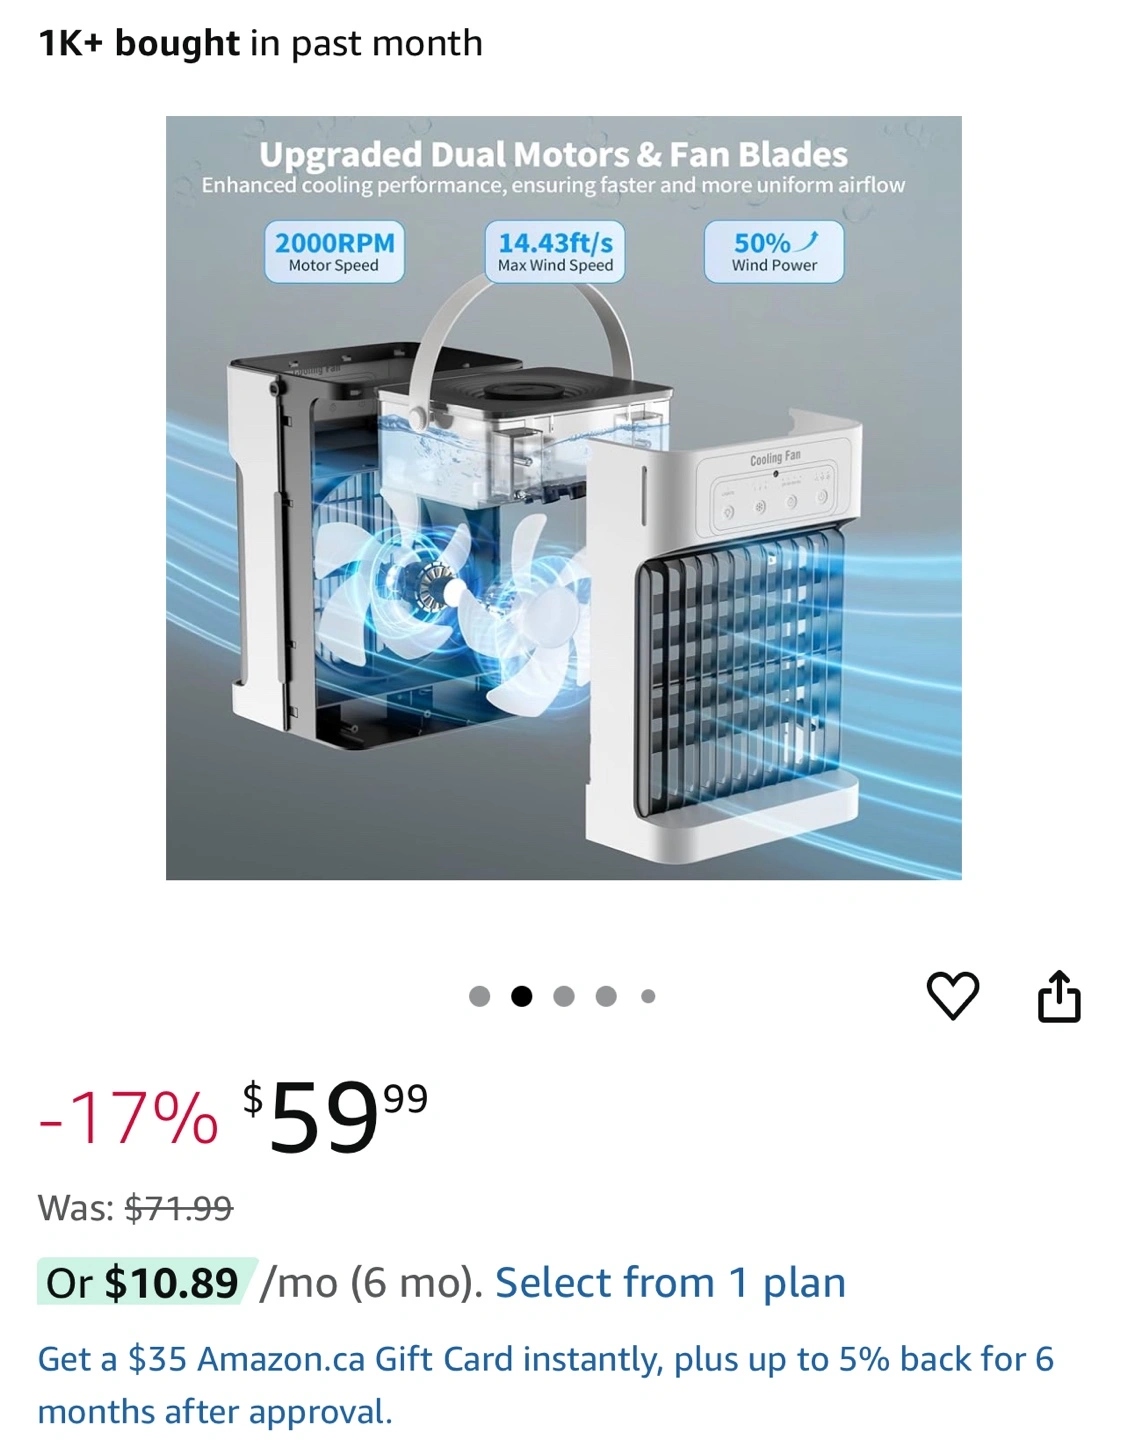The image size is (1128, 1440).
Task: Tap the crossed-out $71.99 was price
Action: 179,1208
